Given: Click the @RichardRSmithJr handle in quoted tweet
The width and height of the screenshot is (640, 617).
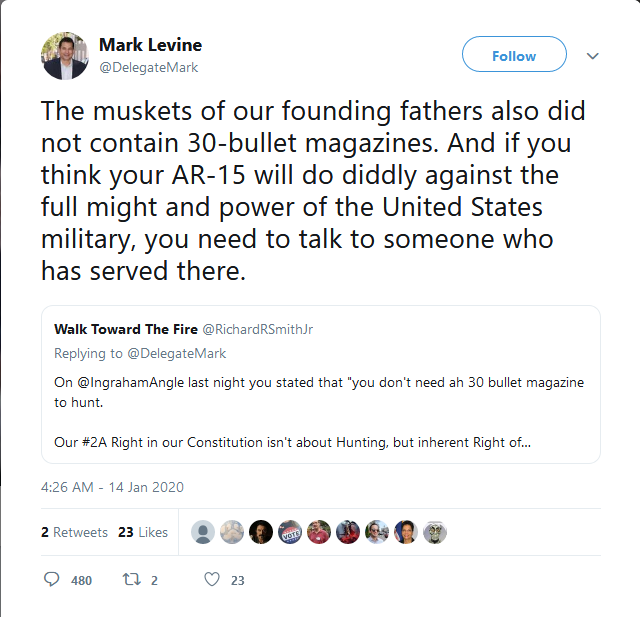Looking at the screenshot, I should [x=257, y=329].
